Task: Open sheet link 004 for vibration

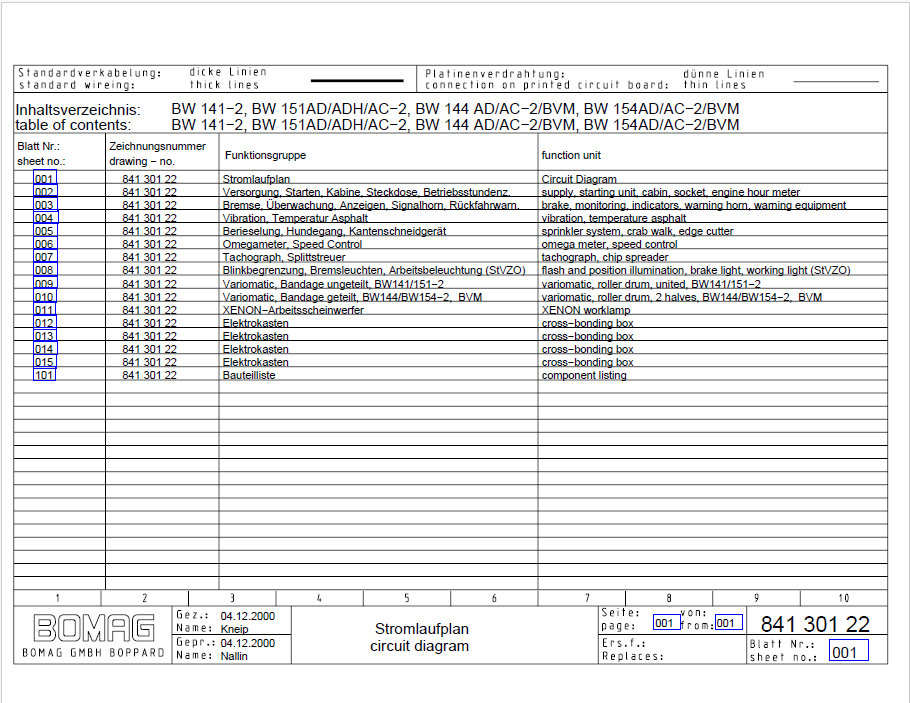Action: 45,218
